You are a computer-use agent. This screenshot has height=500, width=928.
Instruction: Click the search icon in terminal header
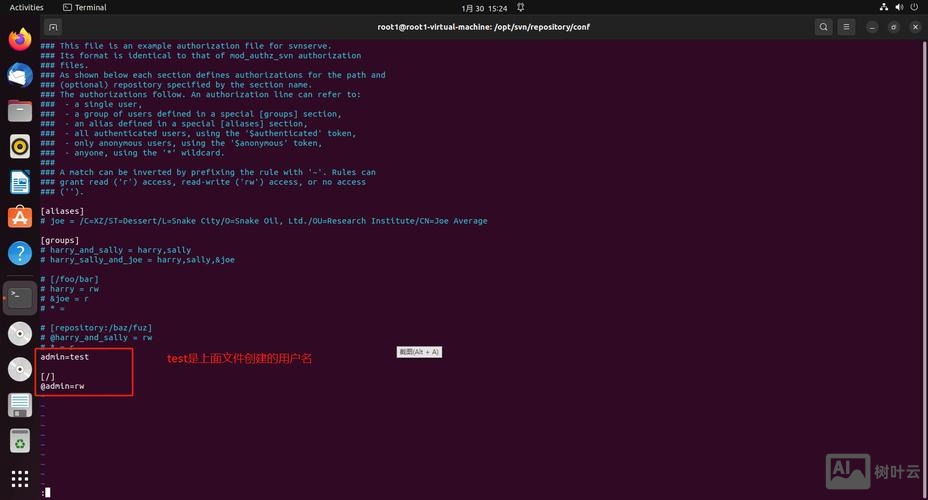point(823,27)
